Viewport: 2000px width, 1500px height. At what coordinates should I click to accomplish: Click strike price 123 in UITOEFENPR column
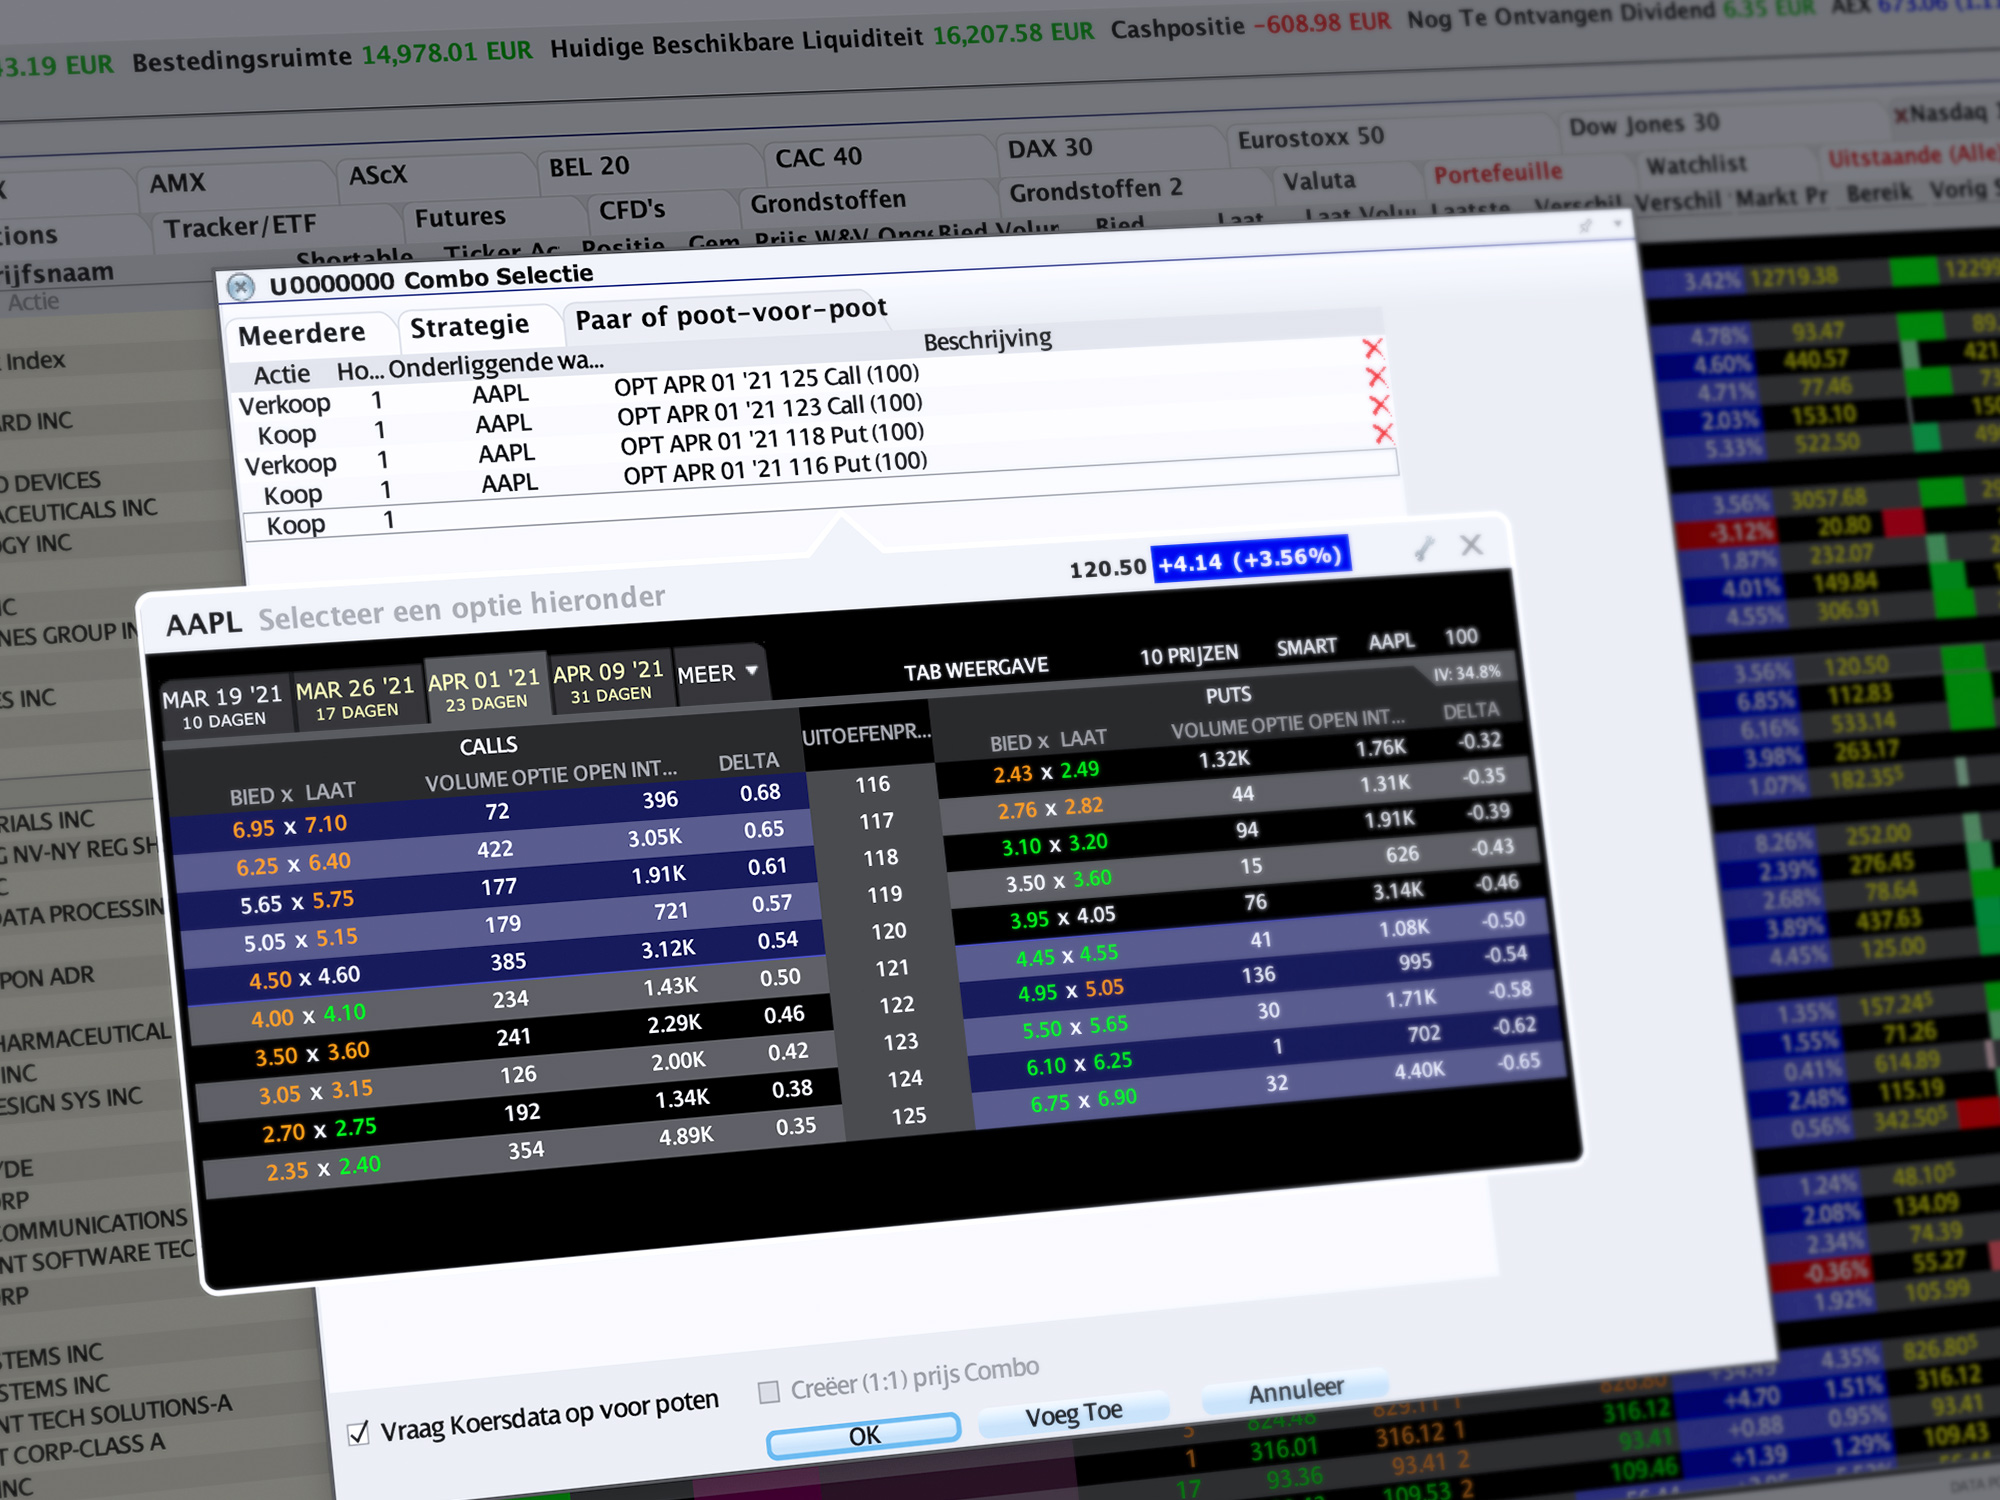pos(900,1042)
